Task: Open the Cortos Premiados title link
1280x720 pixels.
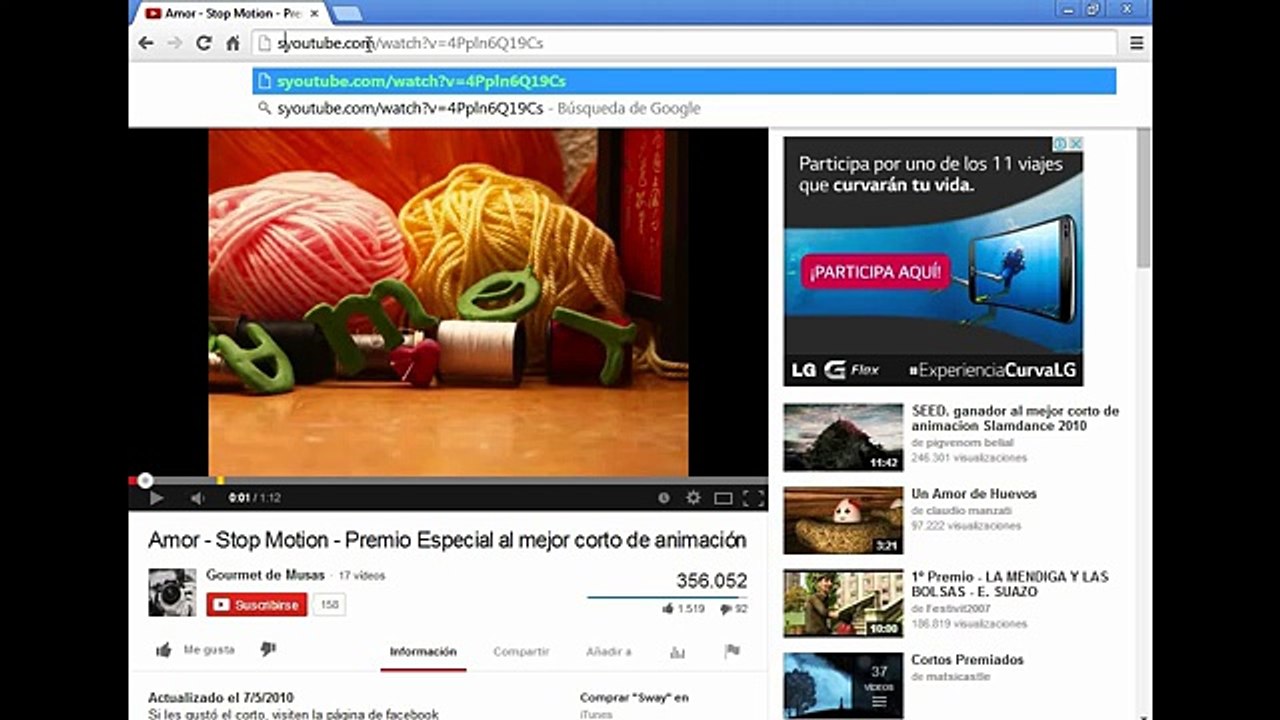Action: click(x=967, y=660)
